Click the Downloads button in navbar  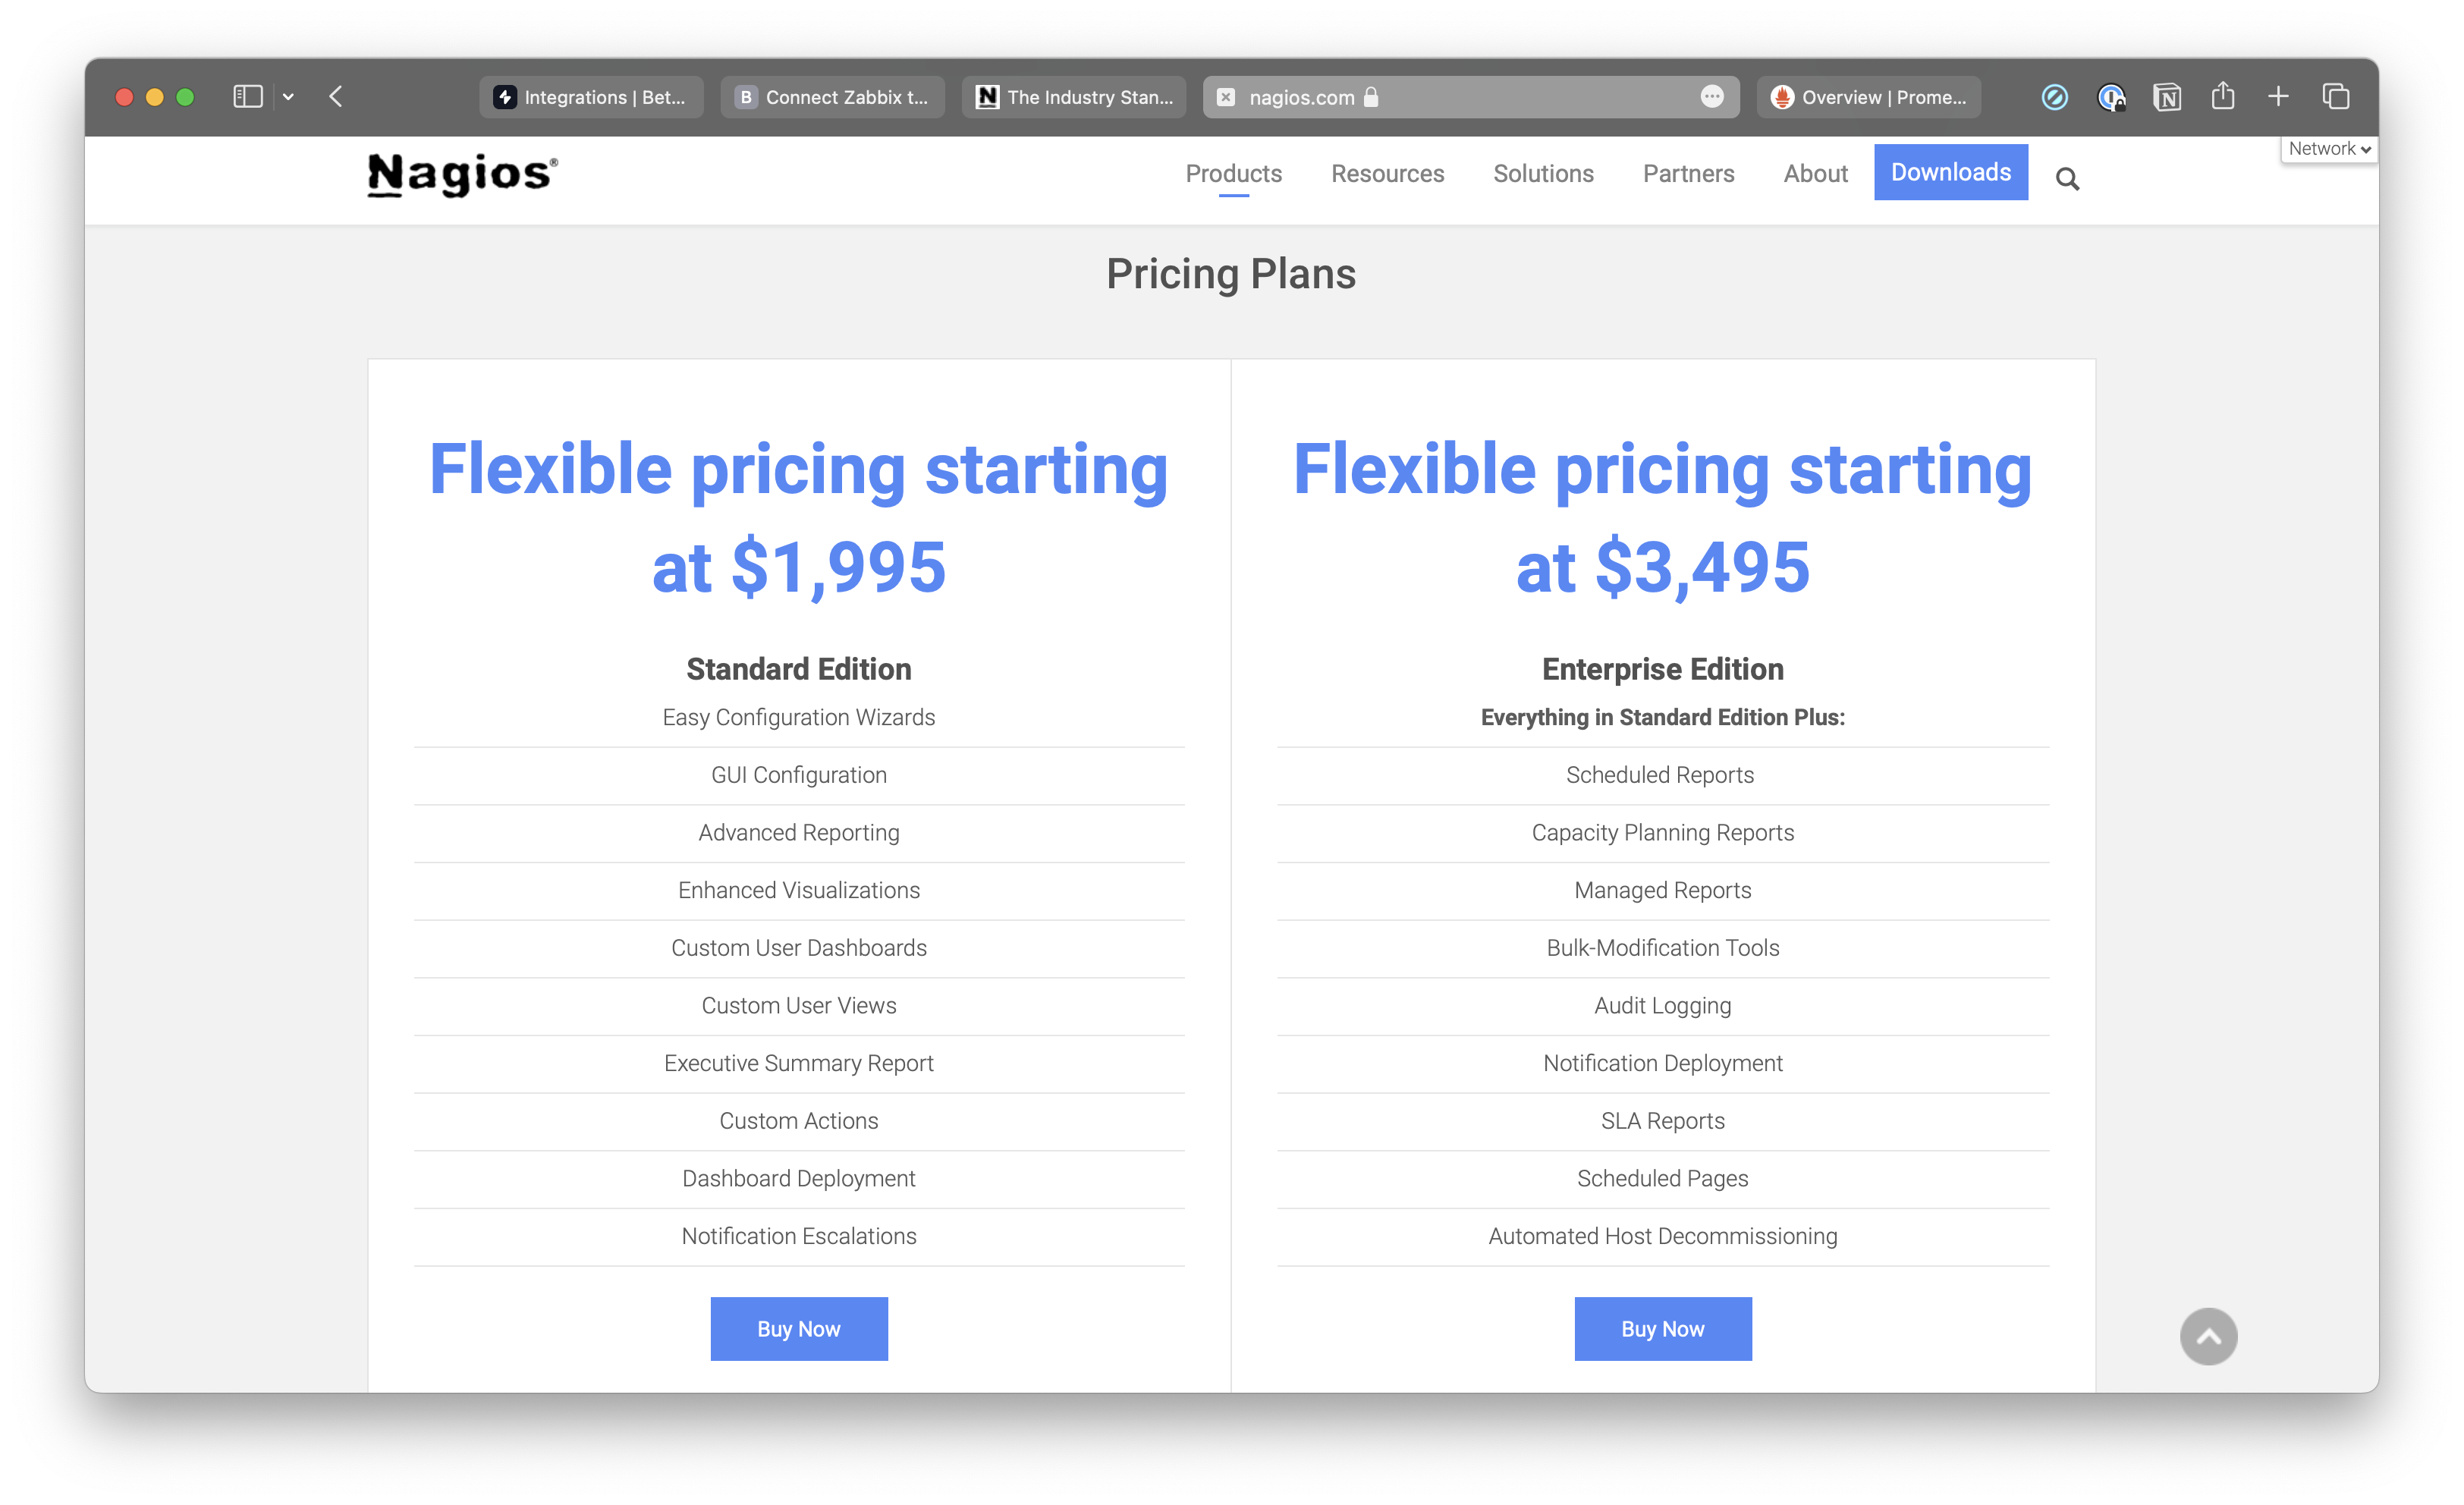pos(1950,172)
